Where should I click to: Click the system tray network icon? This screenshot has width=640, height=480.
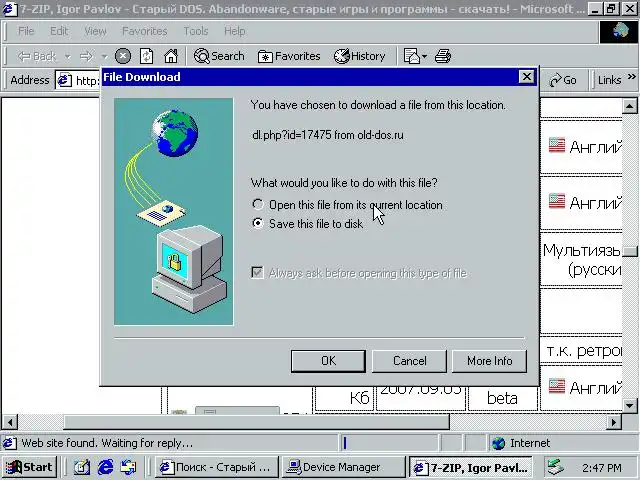556,467
